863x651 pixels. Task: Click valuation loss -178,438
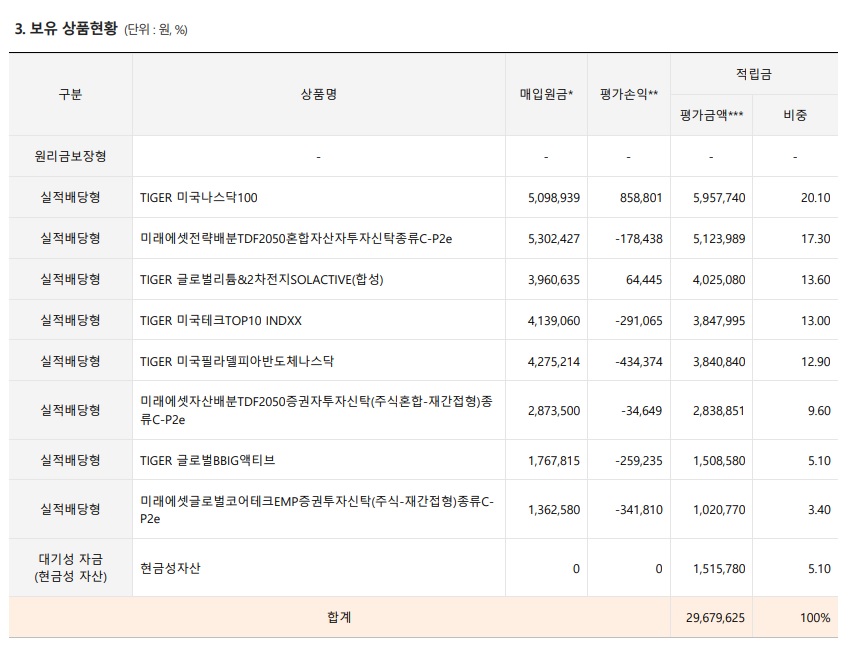point(639,239)
